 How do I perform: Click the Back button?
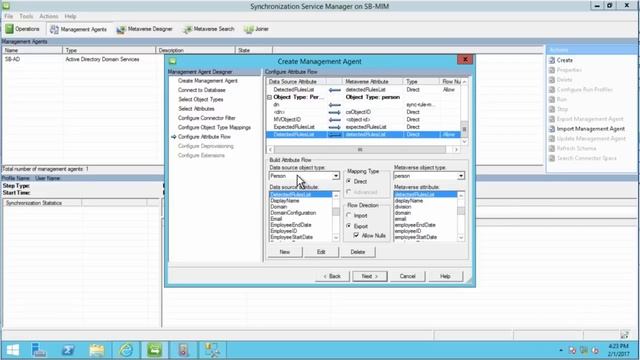[x=332, y=276]
